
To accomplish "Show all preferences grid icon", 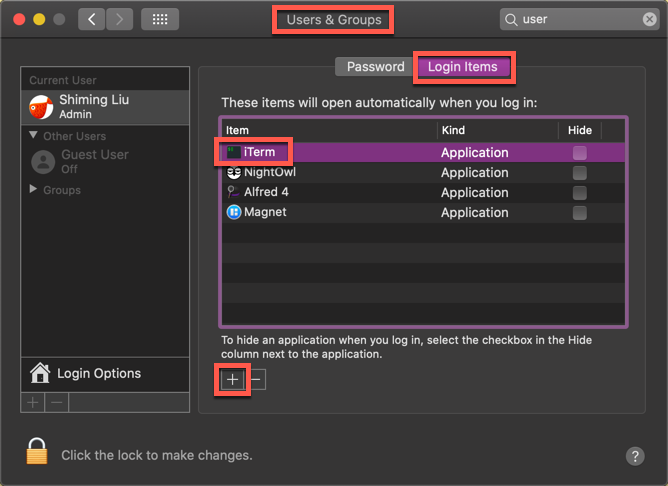I will tap(160, 19).
